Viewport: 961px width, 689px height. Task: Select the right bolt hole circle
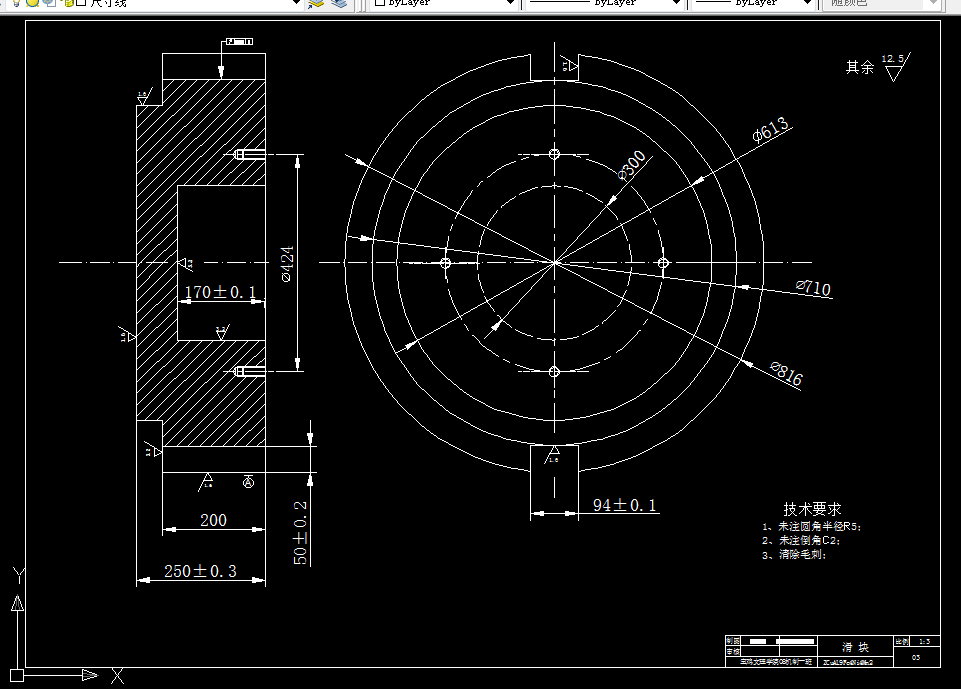pos(663,263)
